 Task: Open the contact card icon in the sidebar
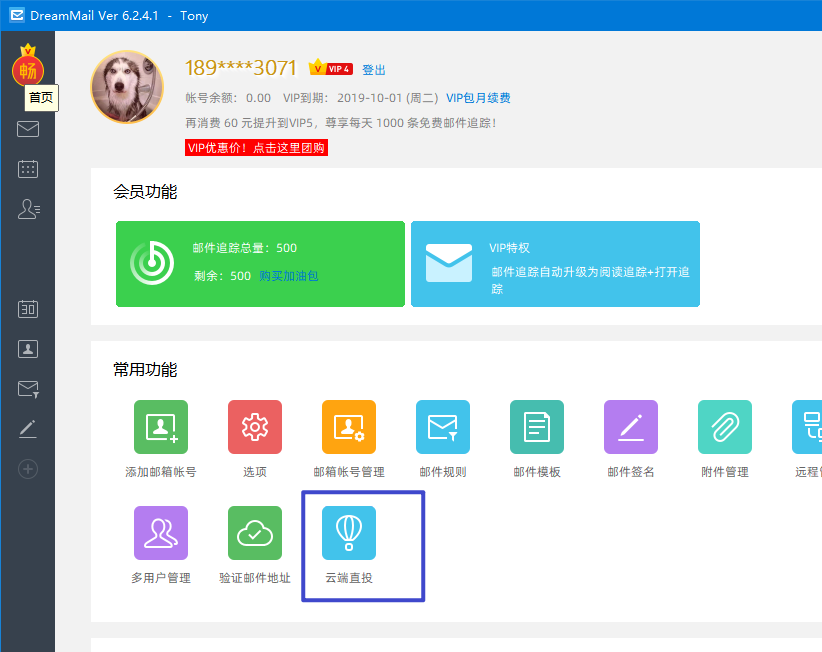[x=28, y=349]
